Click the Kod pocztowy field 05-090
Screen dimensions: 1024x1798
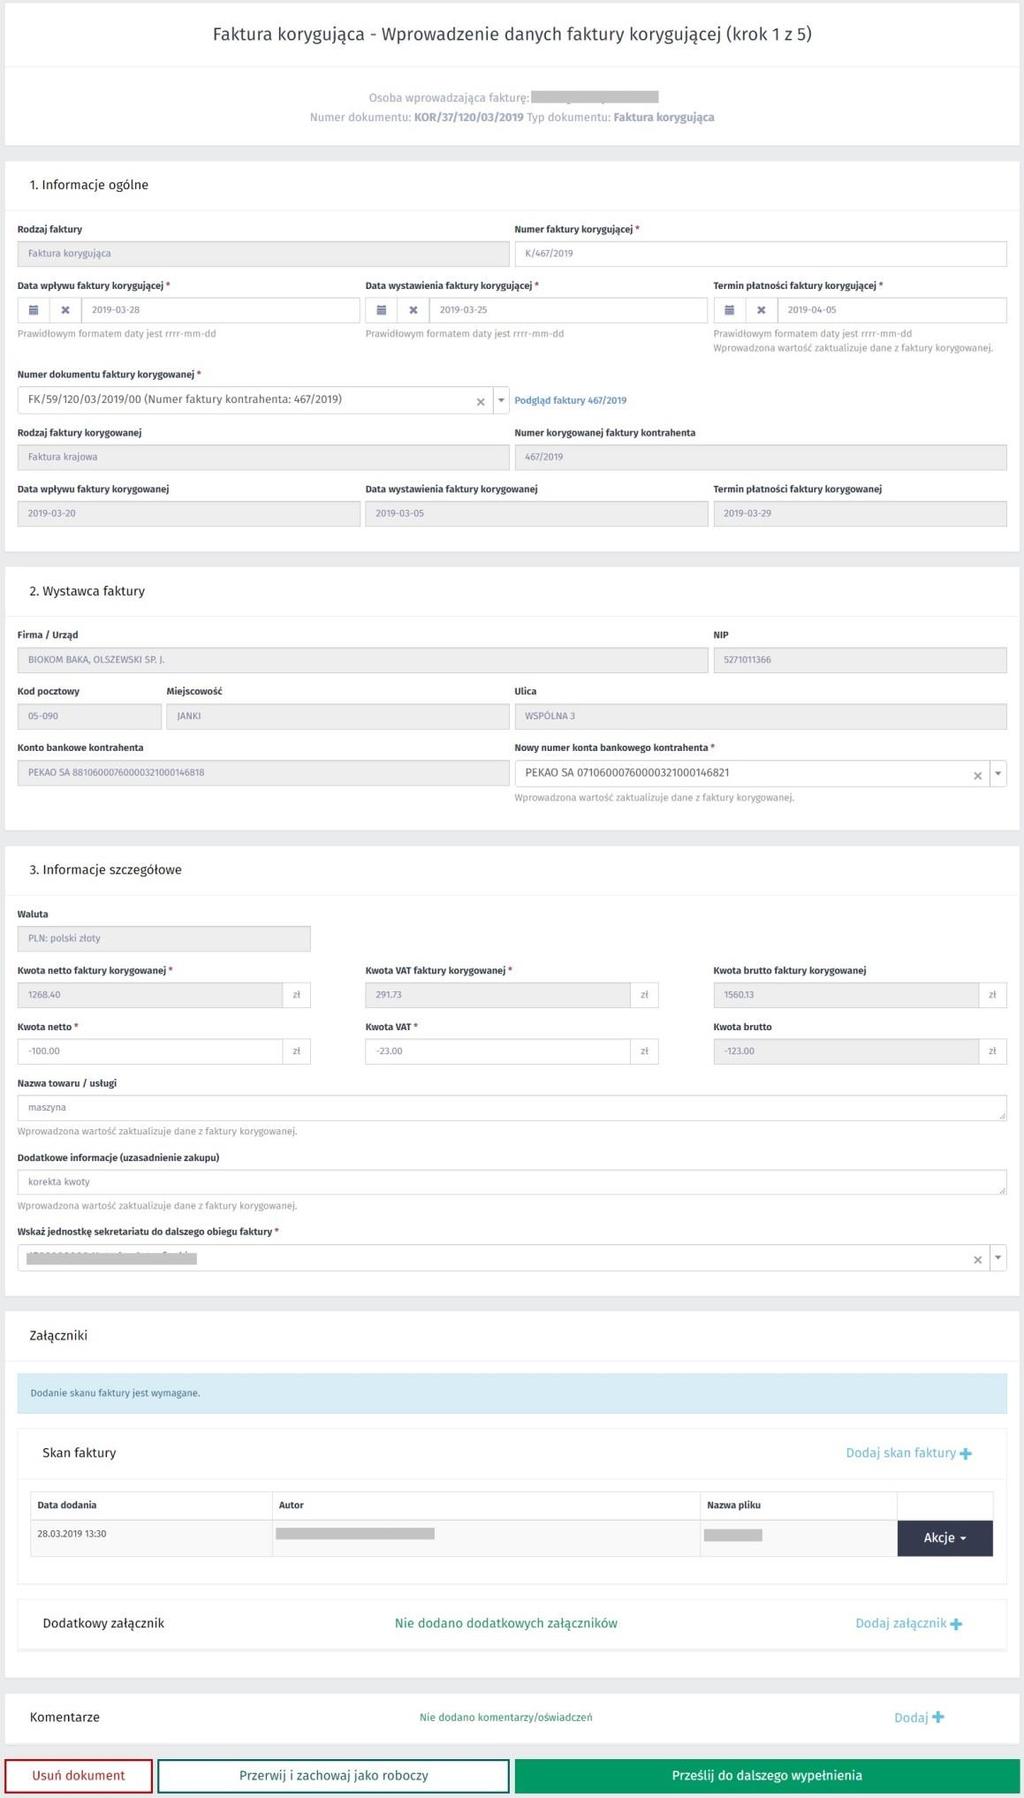point(89,716)
